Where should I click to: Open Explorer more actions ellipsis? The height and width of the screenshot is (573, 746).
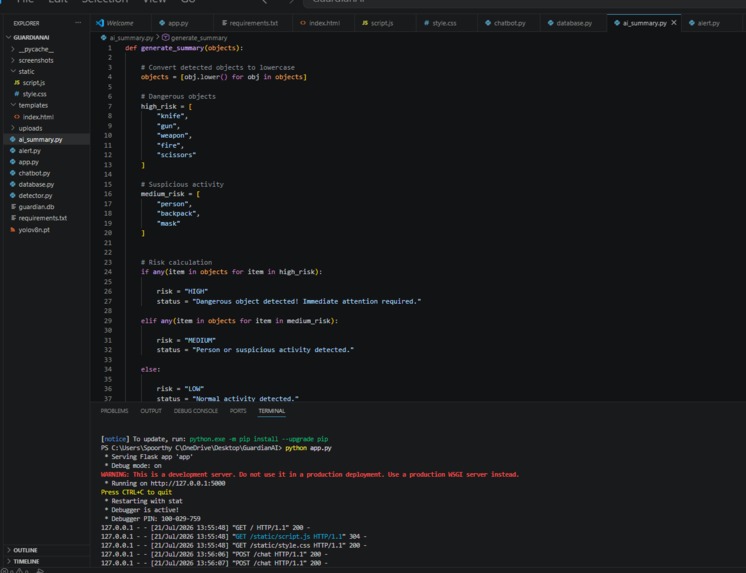click(x=78, y=23)
